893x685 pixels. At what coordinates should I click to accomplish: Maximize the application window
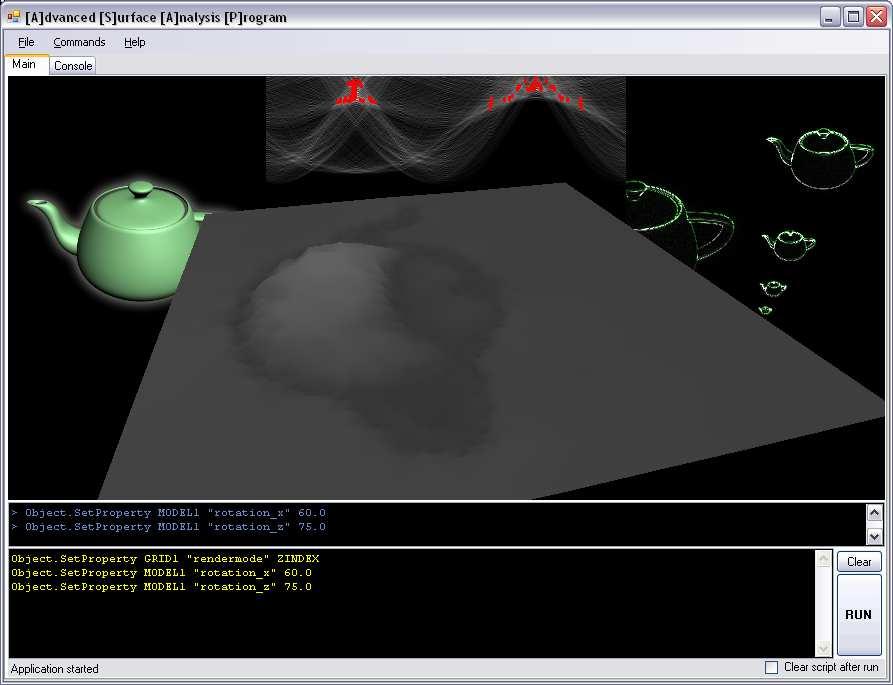[x=853, y=17]
